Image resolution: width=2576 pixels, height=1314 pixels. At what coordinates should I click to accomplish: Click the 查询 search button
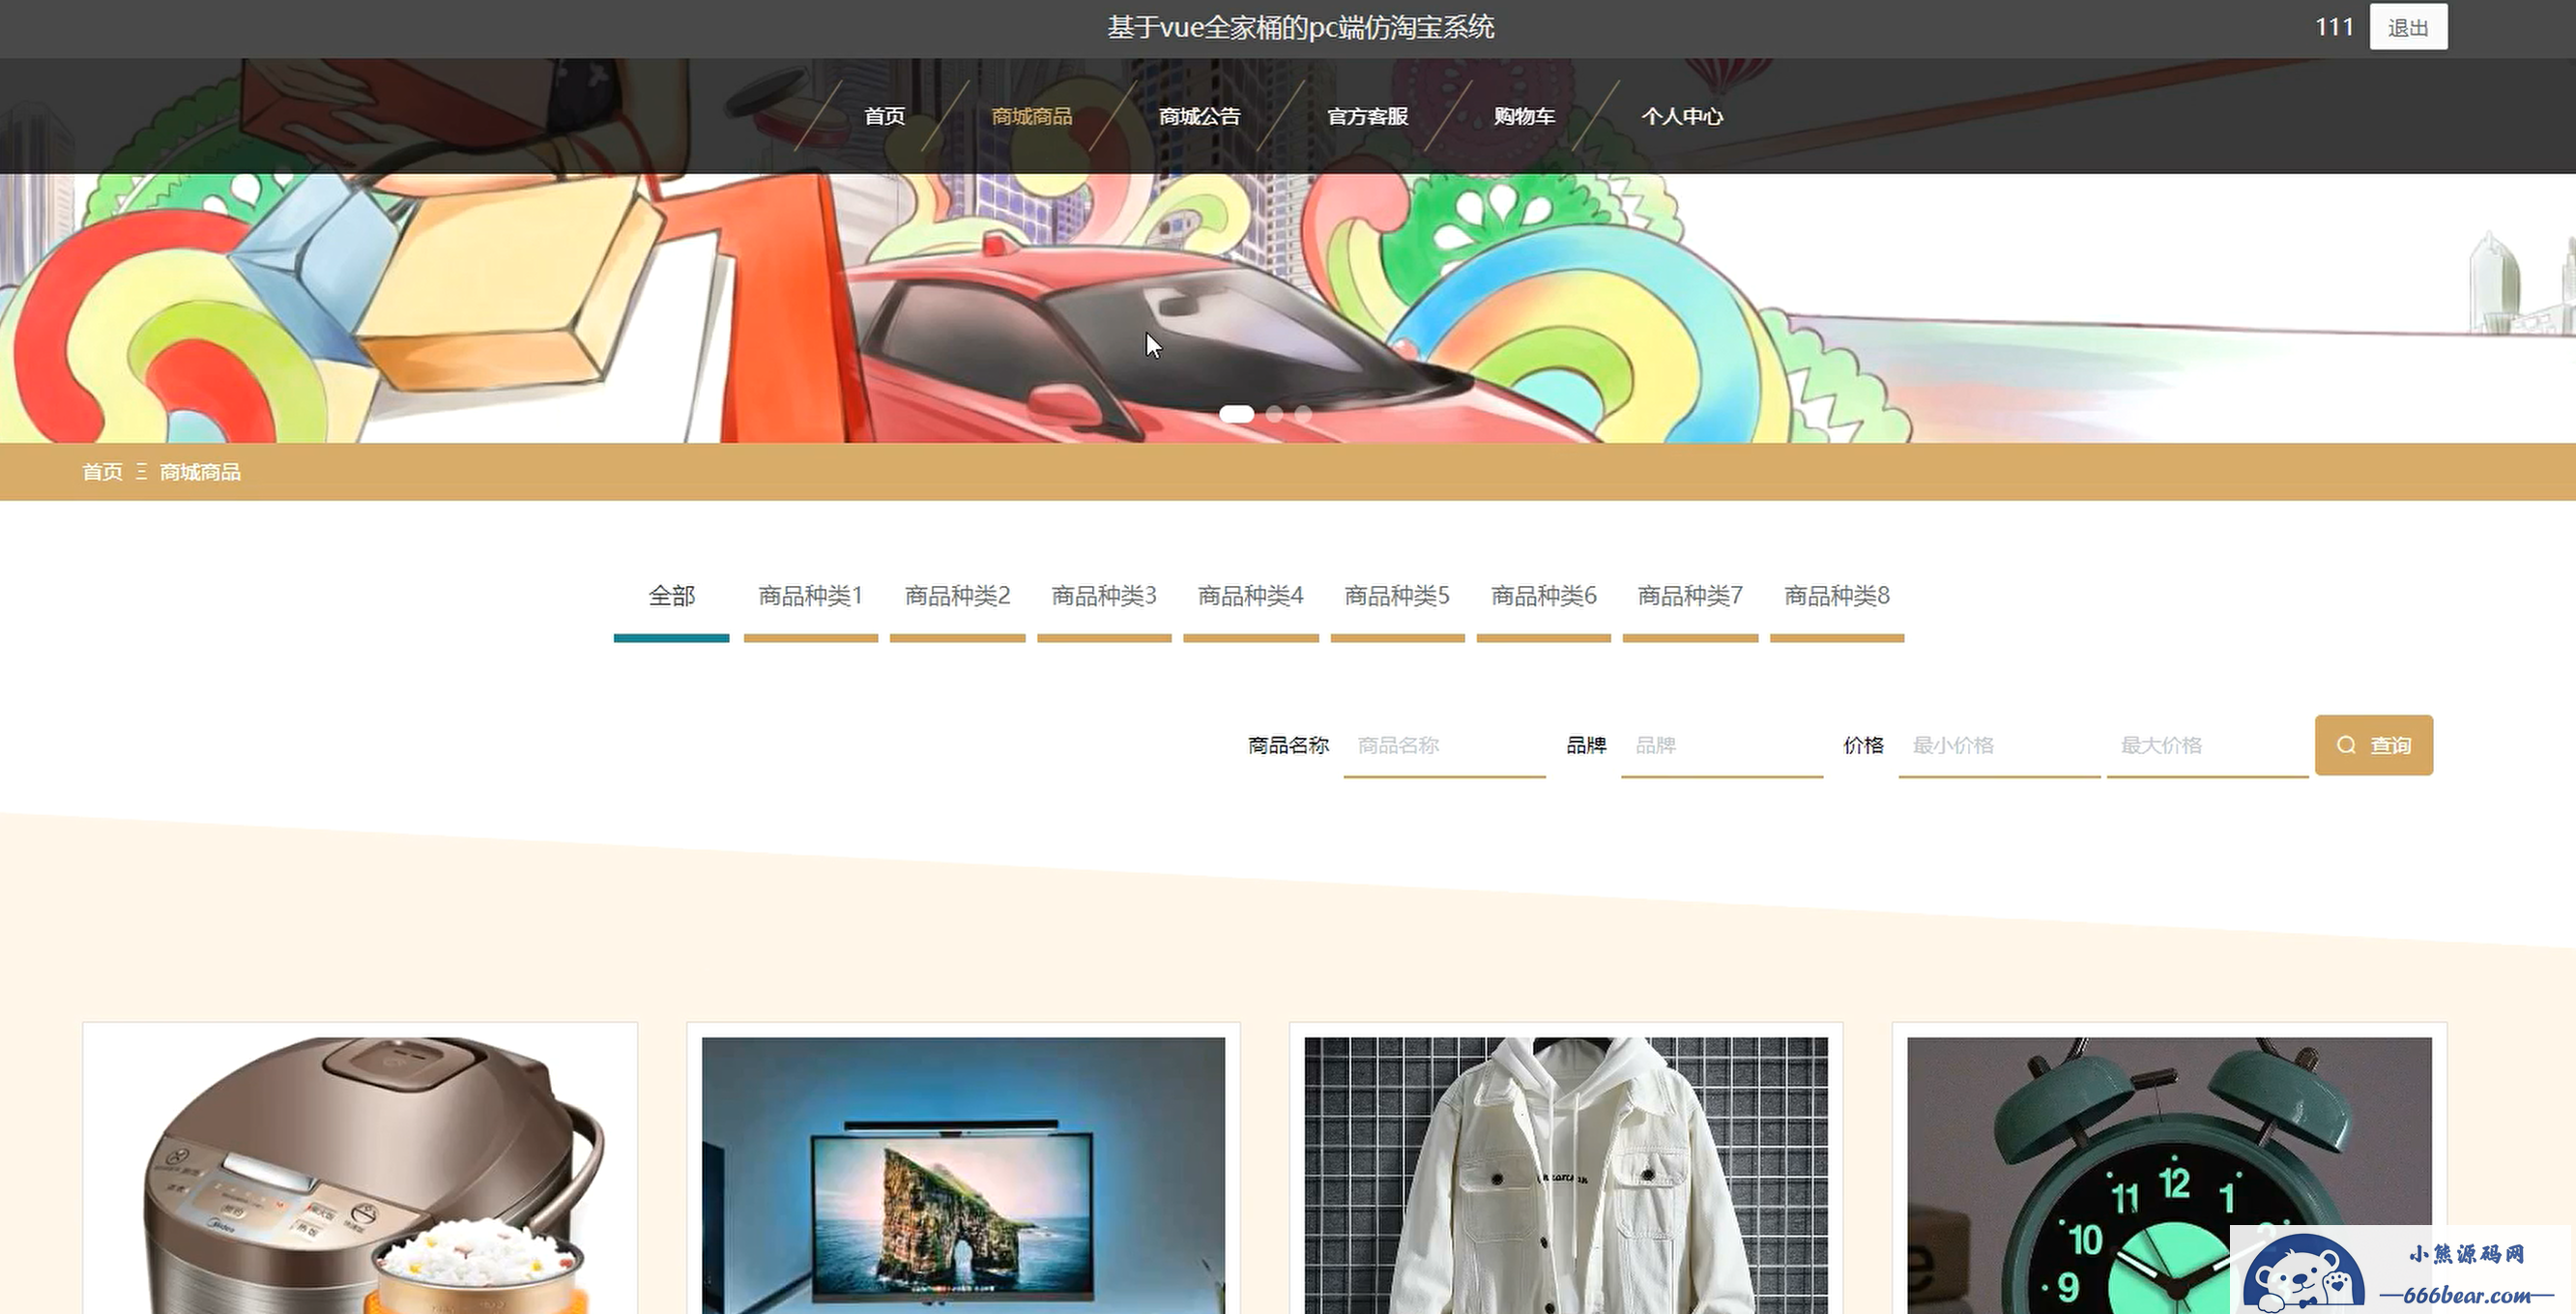point(2373,746)
